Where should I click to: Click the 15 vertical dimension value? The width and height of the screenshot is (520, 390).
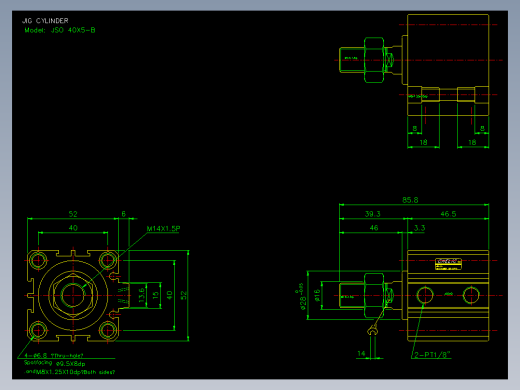tap(155, 295)
